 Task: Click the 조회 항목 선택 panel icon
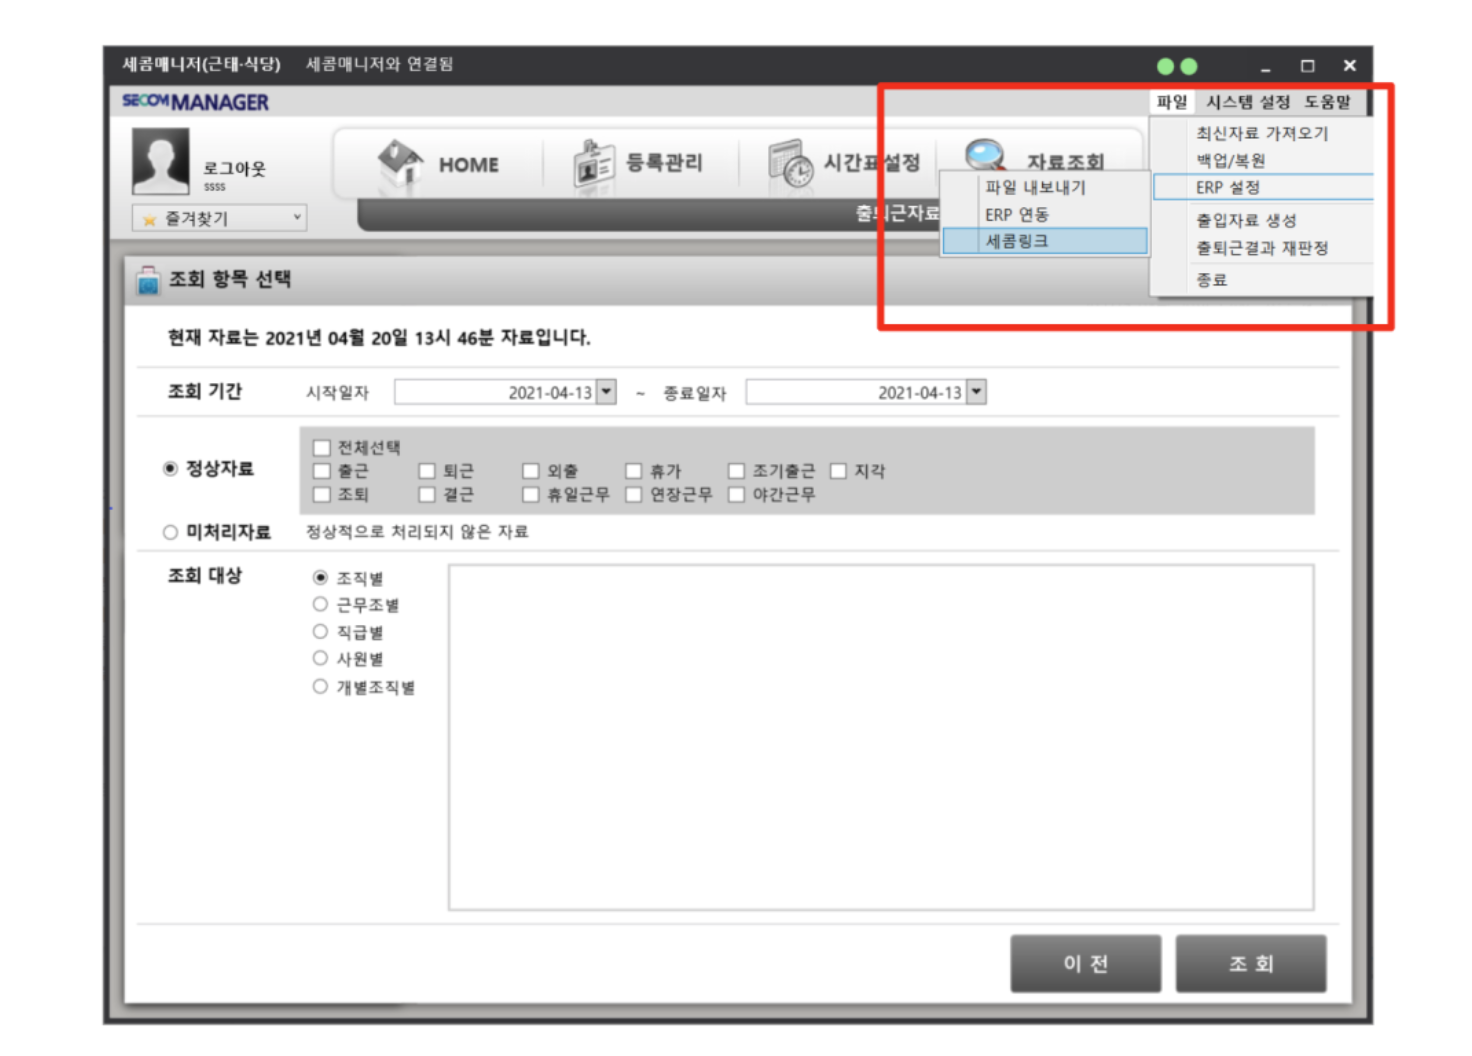pos(148,280)
